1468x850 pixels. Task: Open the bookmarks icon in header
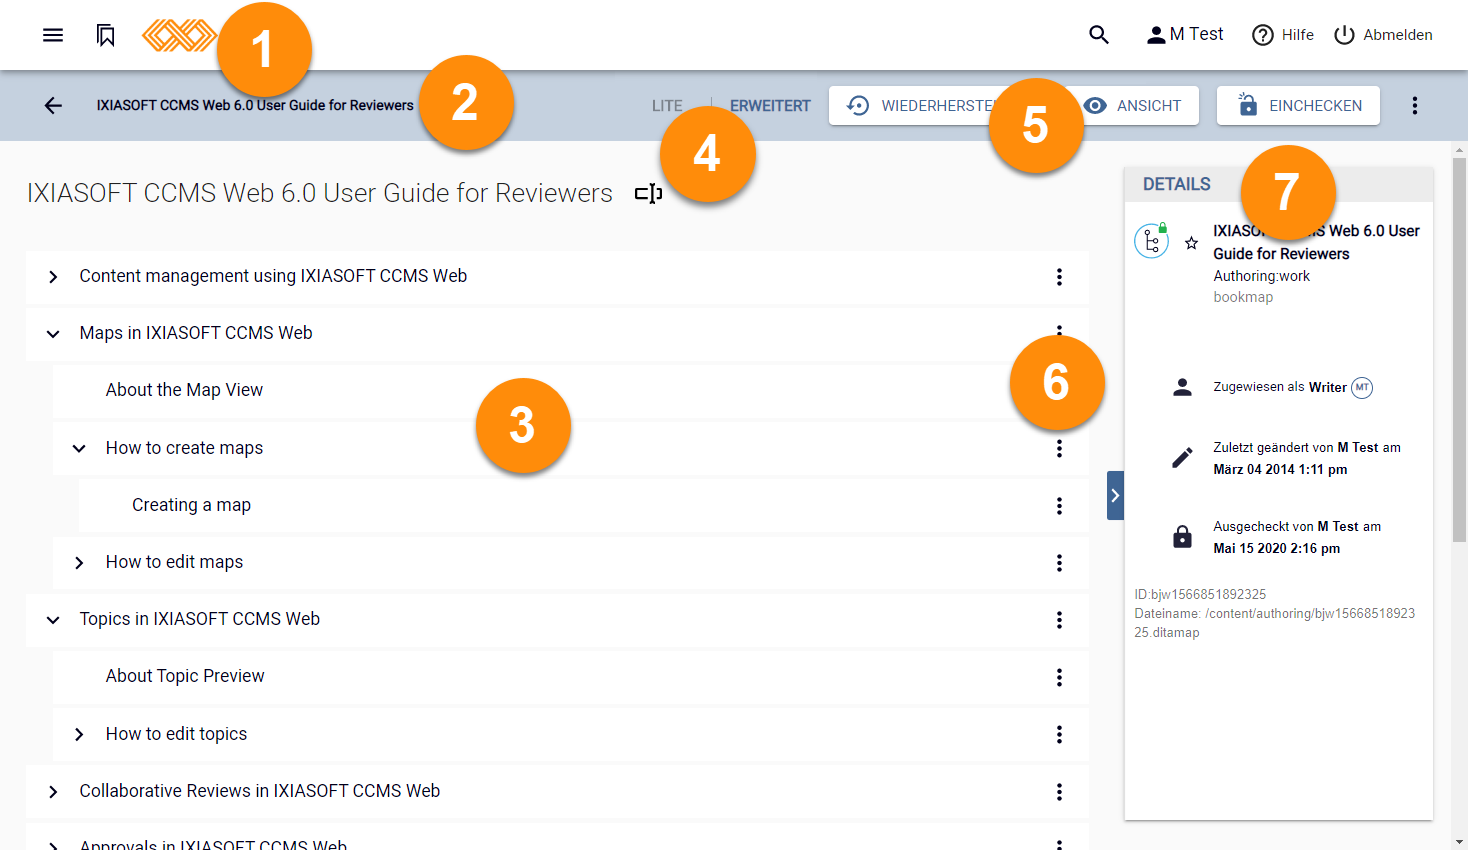coord(105,35)
